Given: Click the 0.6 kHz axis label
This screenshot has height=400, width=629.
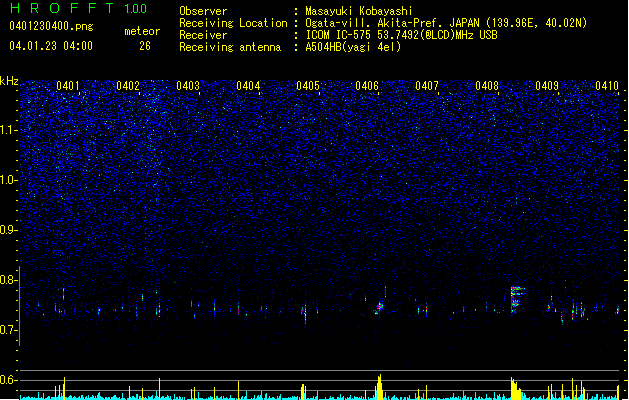Looking at the screenshot, I should click(9, 380).
